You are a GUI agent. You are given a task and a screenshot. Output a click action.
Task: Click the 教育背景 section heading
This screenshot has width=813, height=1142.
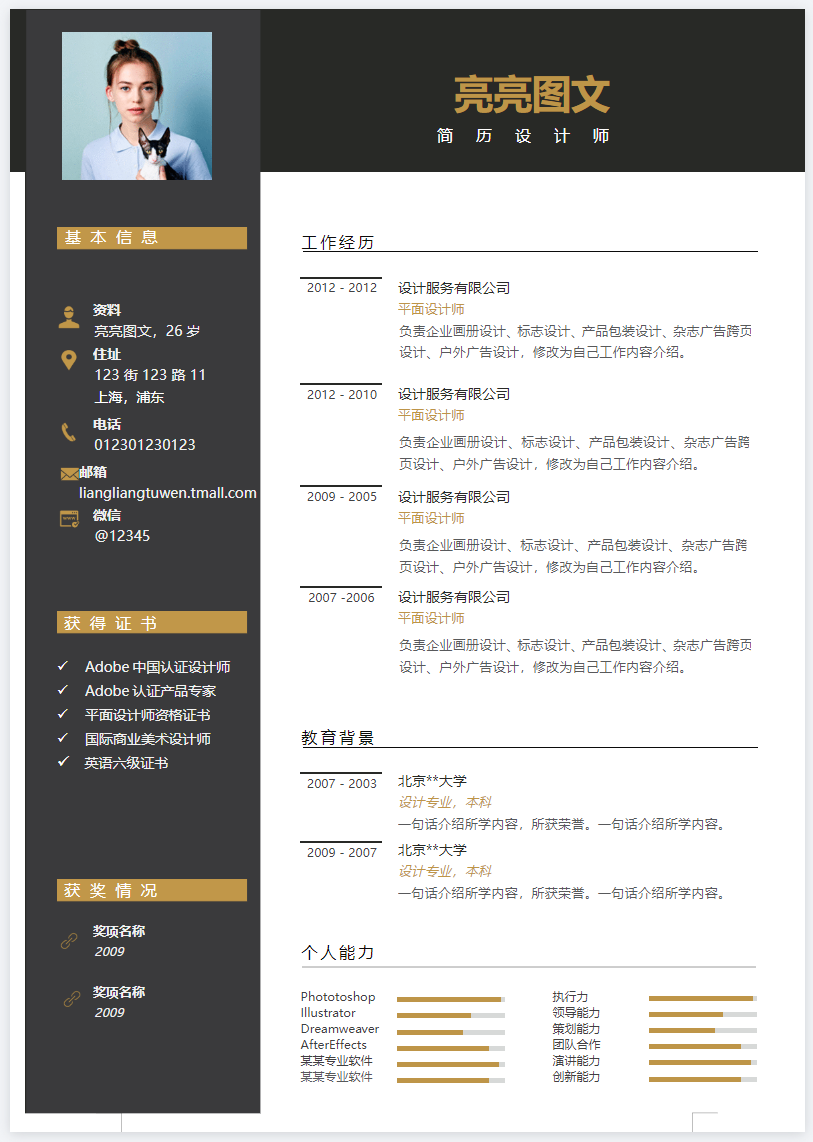(338, 738)
